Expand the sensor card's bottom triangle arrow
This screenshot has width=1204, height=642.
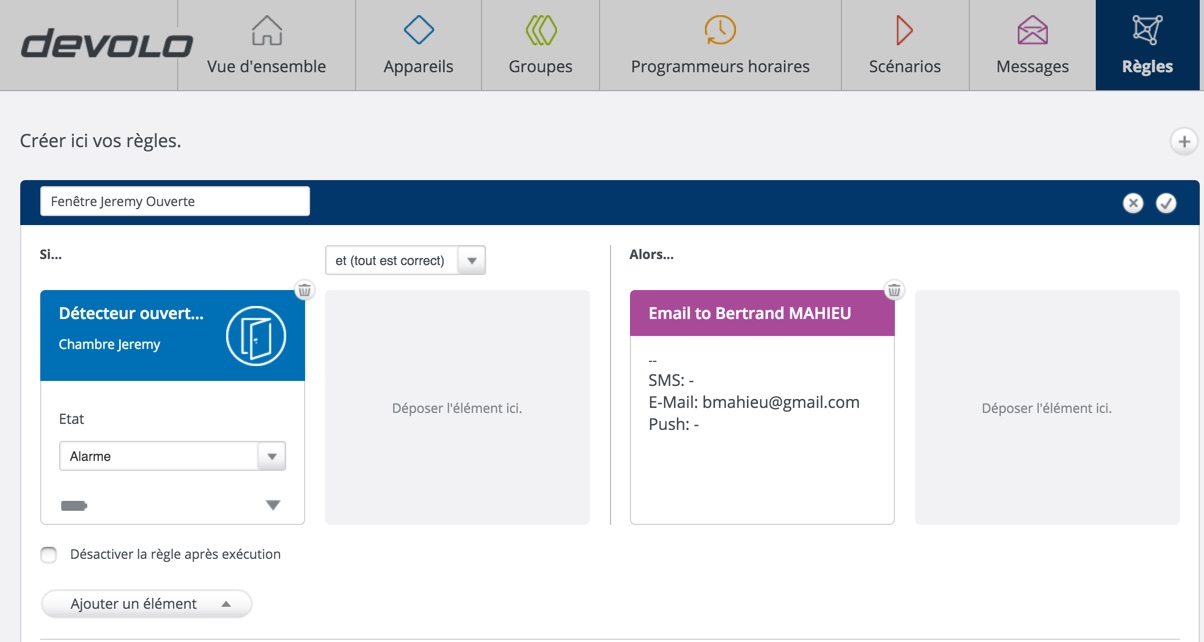coord(273,506)
